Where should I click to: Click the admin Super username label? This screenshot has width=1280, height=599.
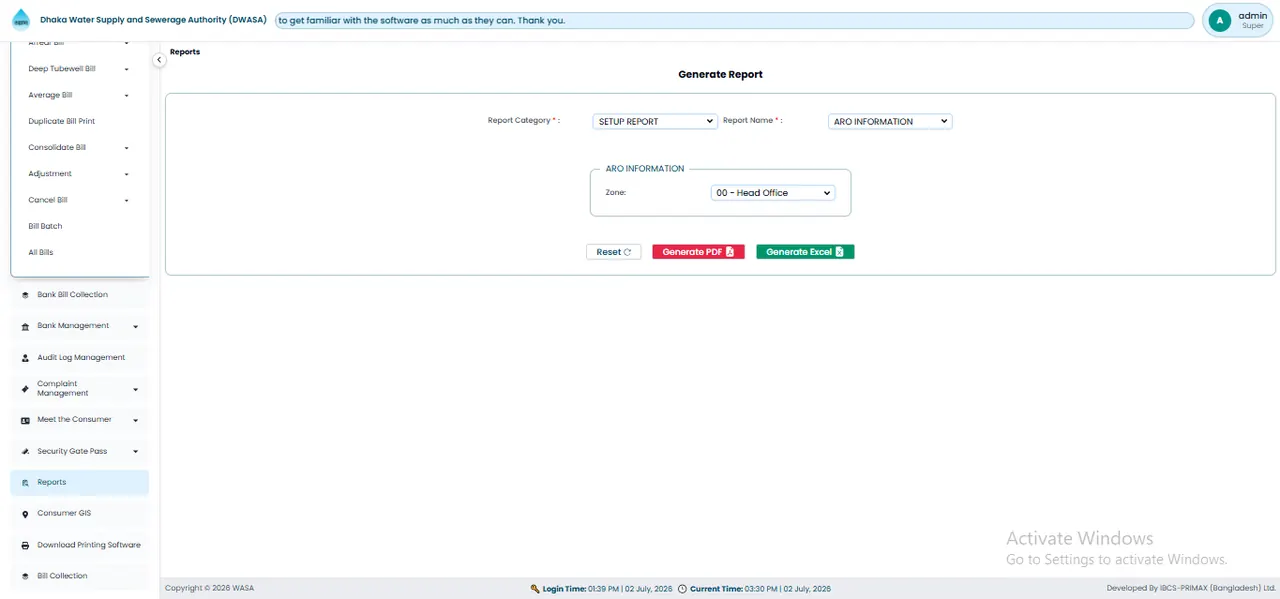pos(1252,20)
